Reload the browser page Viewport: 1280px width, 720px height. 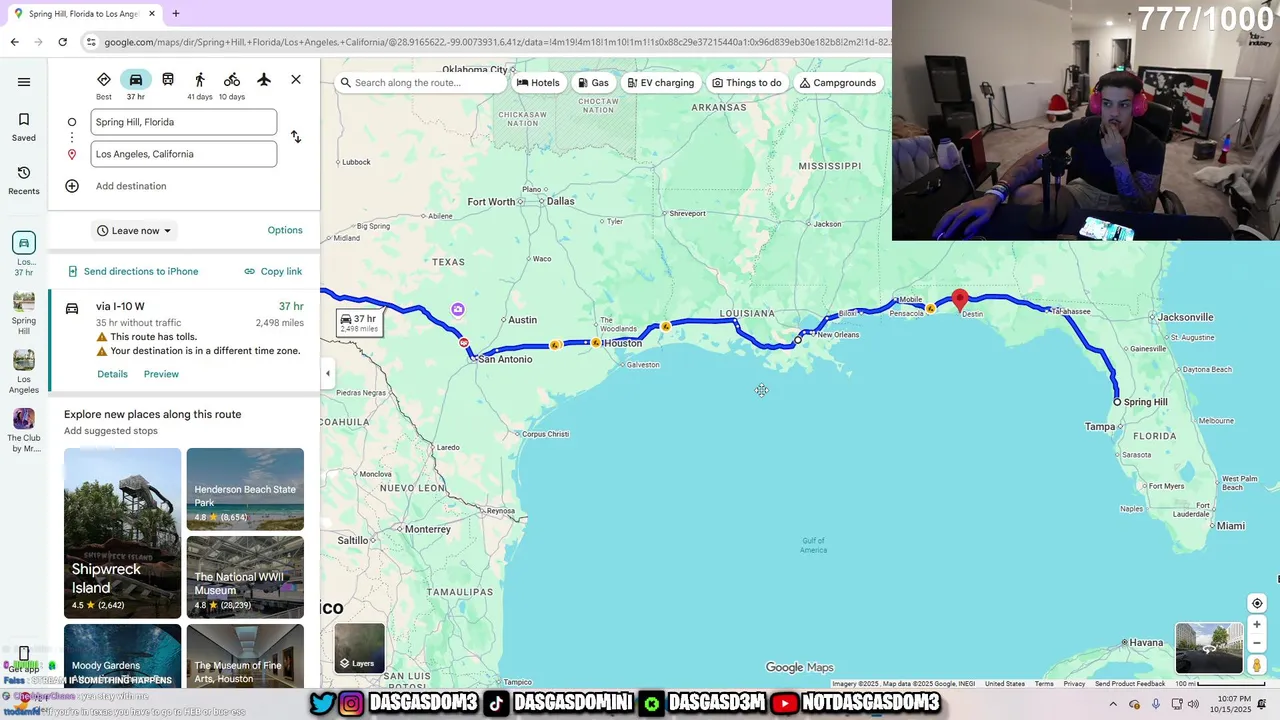(x=62, y=42)
